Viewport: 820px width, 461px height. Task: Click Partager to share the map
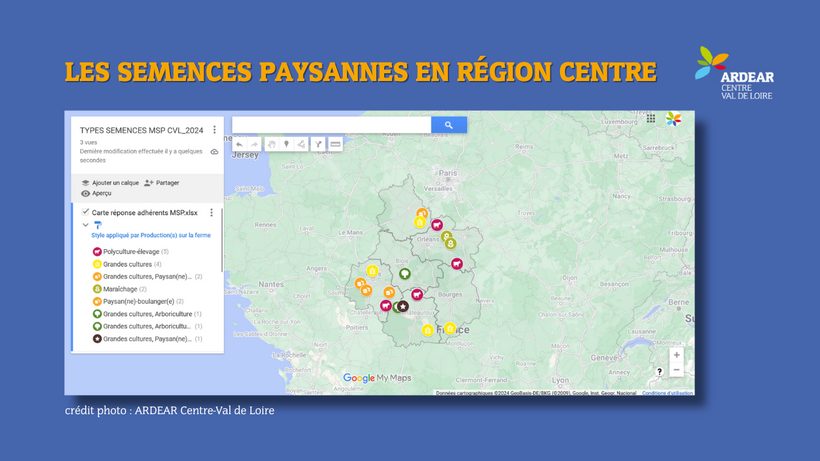point(162,183)
